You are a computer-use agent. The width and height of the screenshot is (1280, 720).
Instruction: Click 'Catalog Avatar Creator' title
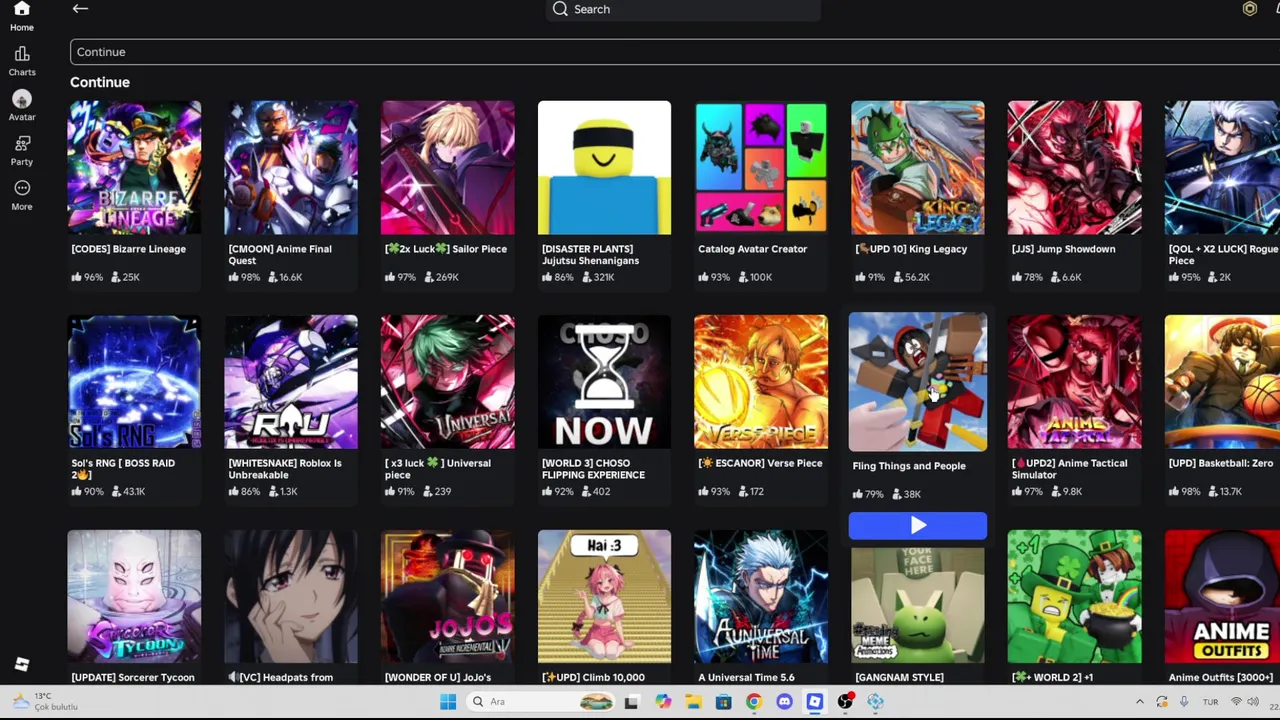(752, 249)
